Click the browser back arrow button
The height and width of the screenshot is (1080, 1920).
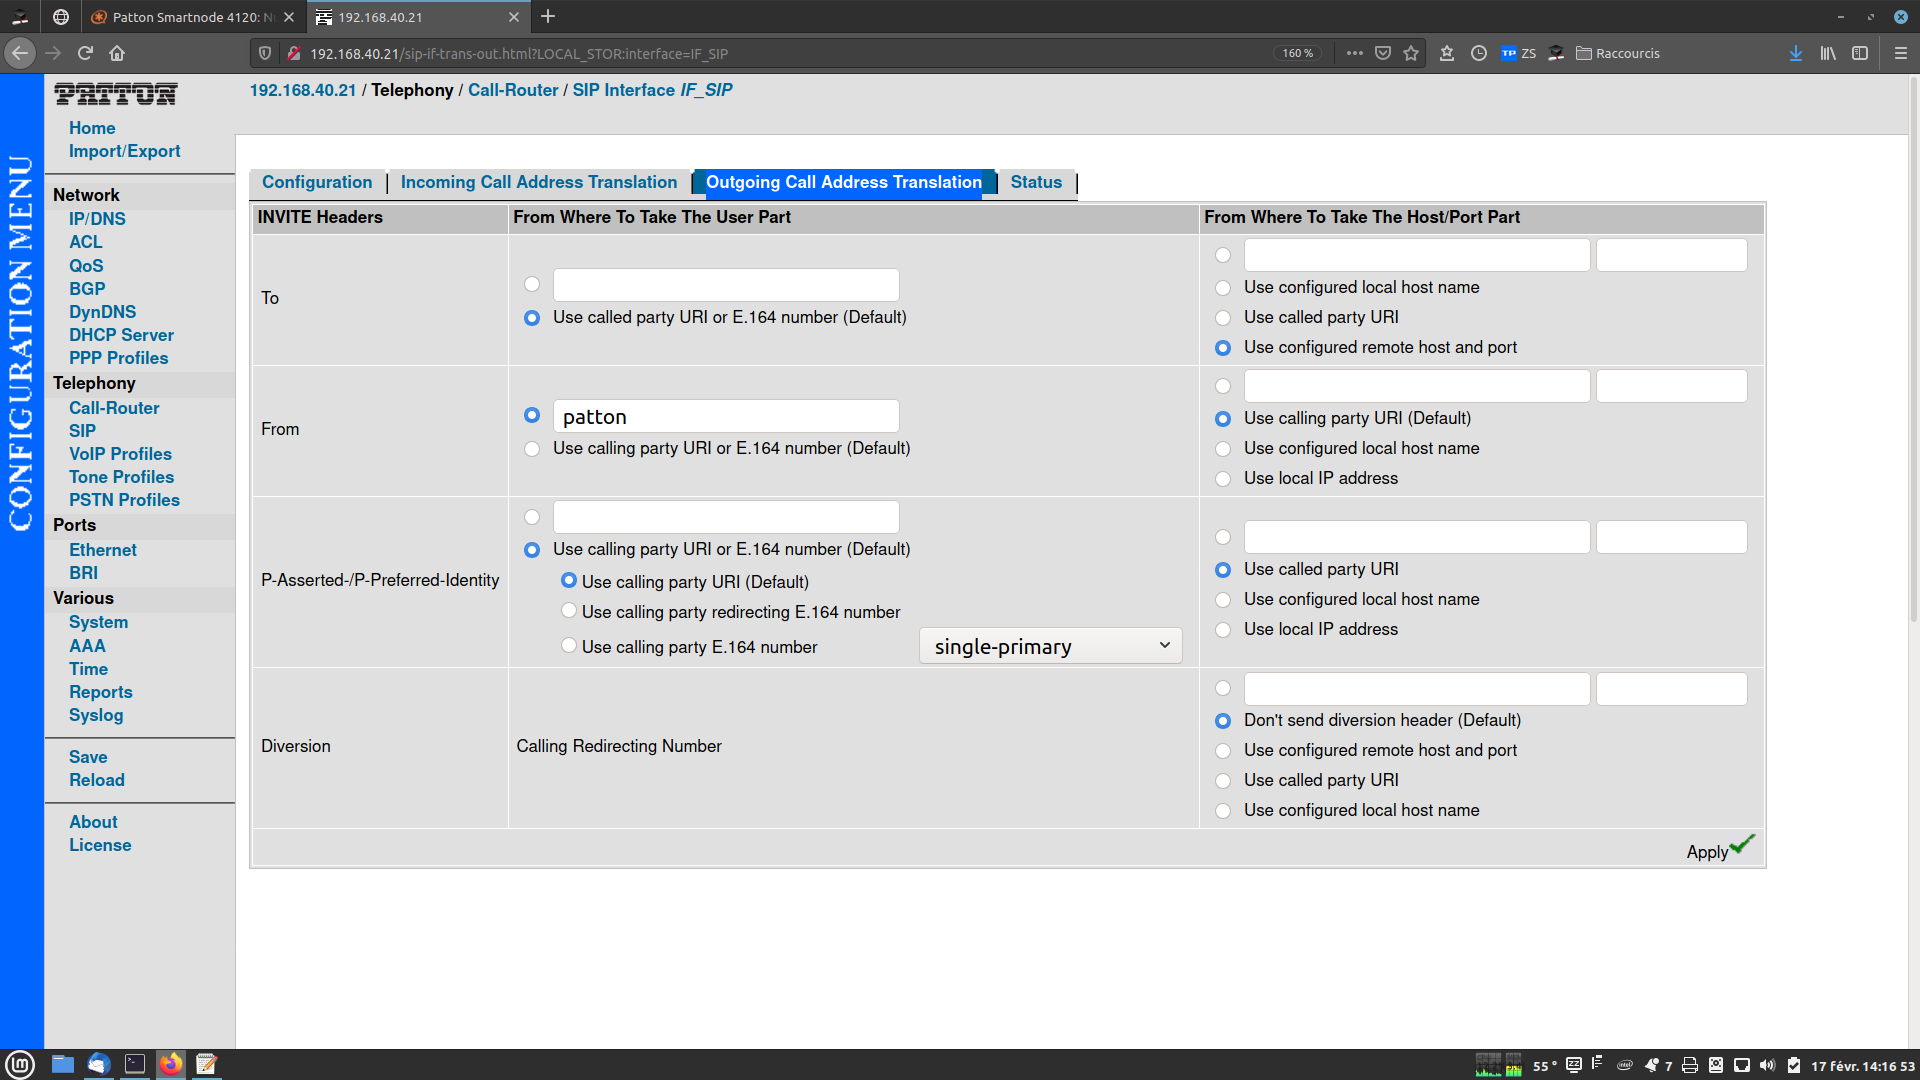point(20,53)
